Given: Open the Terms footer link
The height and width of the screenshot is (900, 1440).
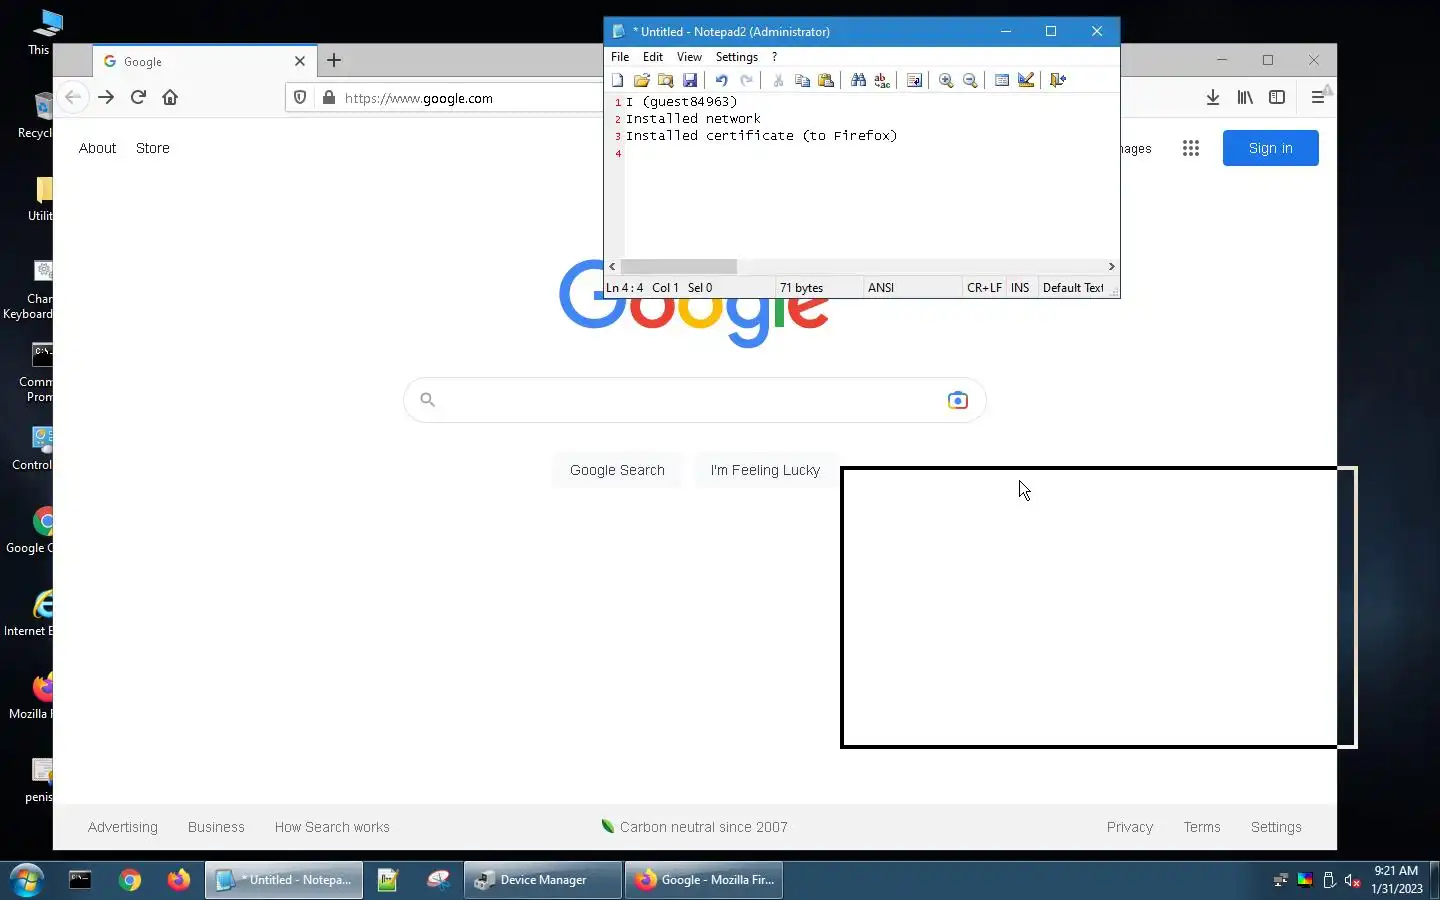Looking at the screenshot, I should pos(1202,827).
